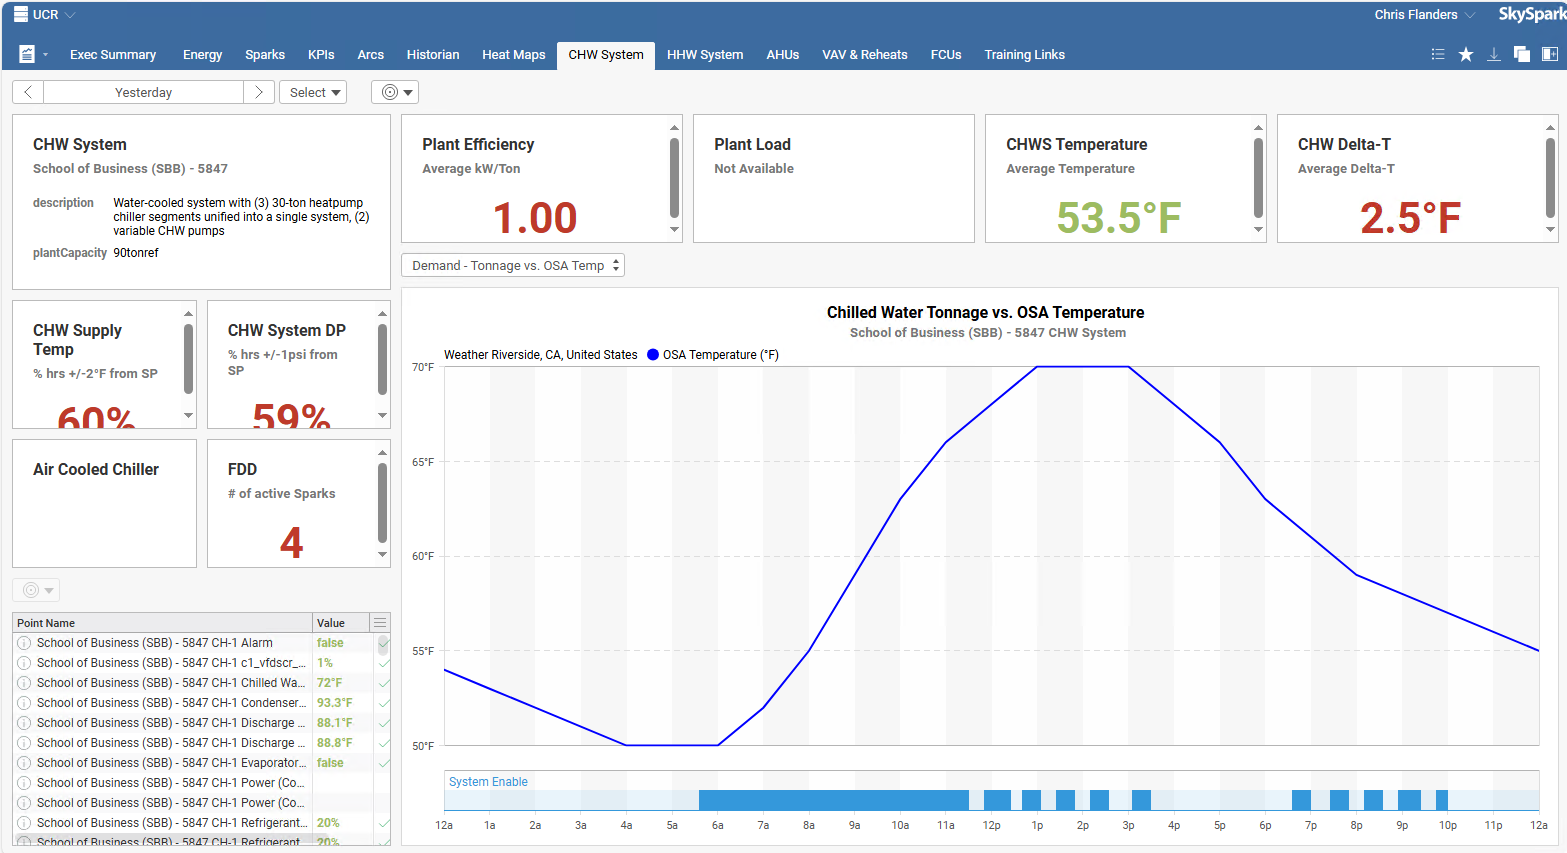The height and width of the screenshot is (853, 1567).
Task: Open the Heat Maps tab
Action: click(x=513, y=55)
